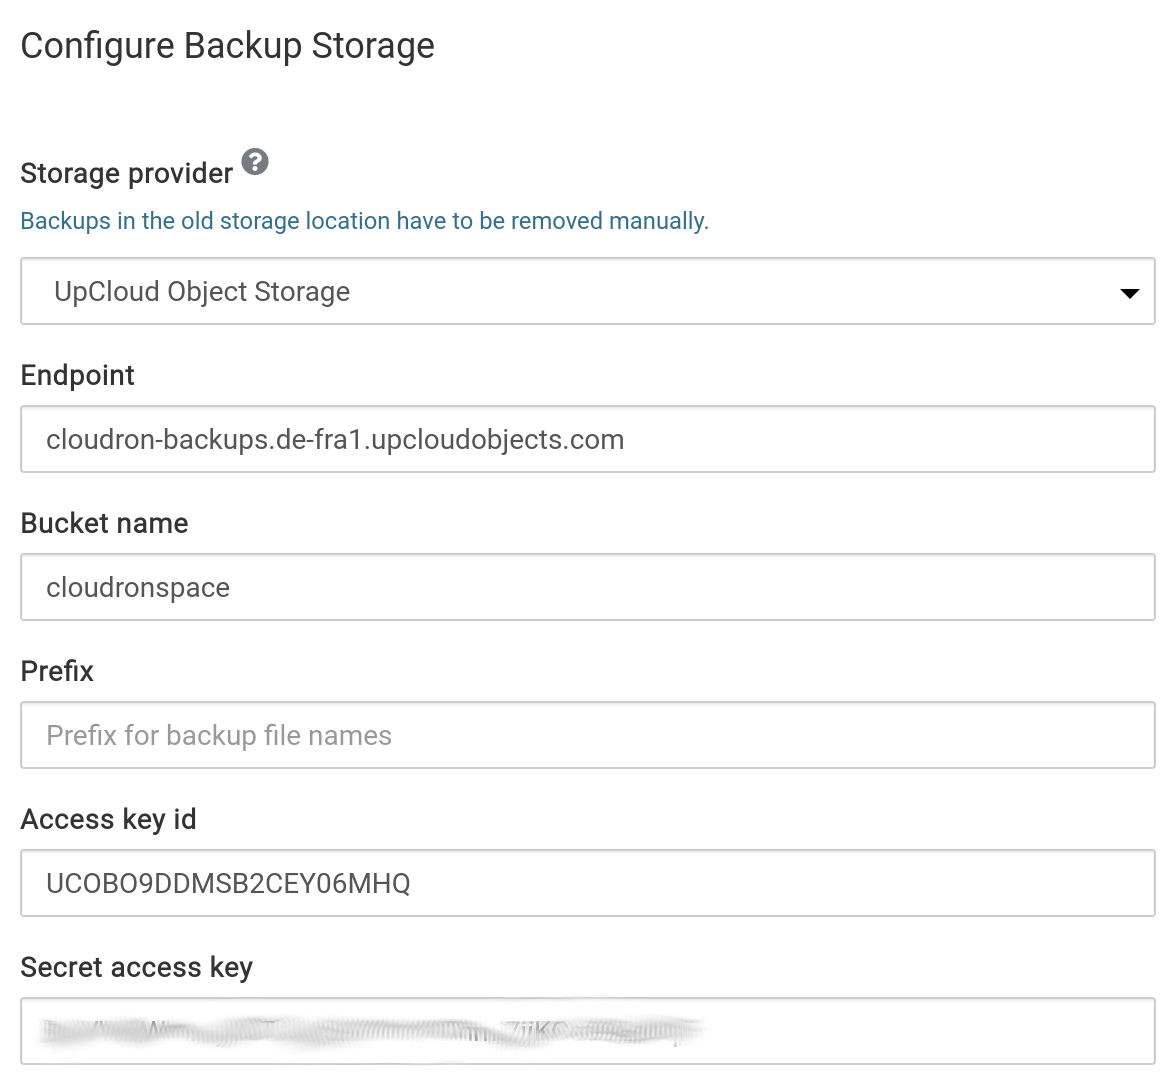Click the Prefix label

point(57,671)
